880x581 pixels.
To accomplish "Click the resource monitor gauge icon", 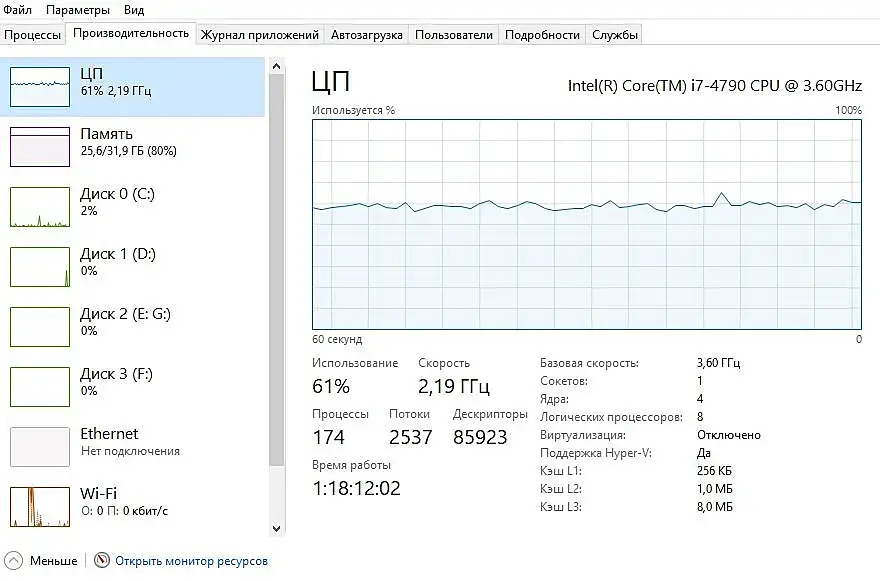I will point(102,560).
